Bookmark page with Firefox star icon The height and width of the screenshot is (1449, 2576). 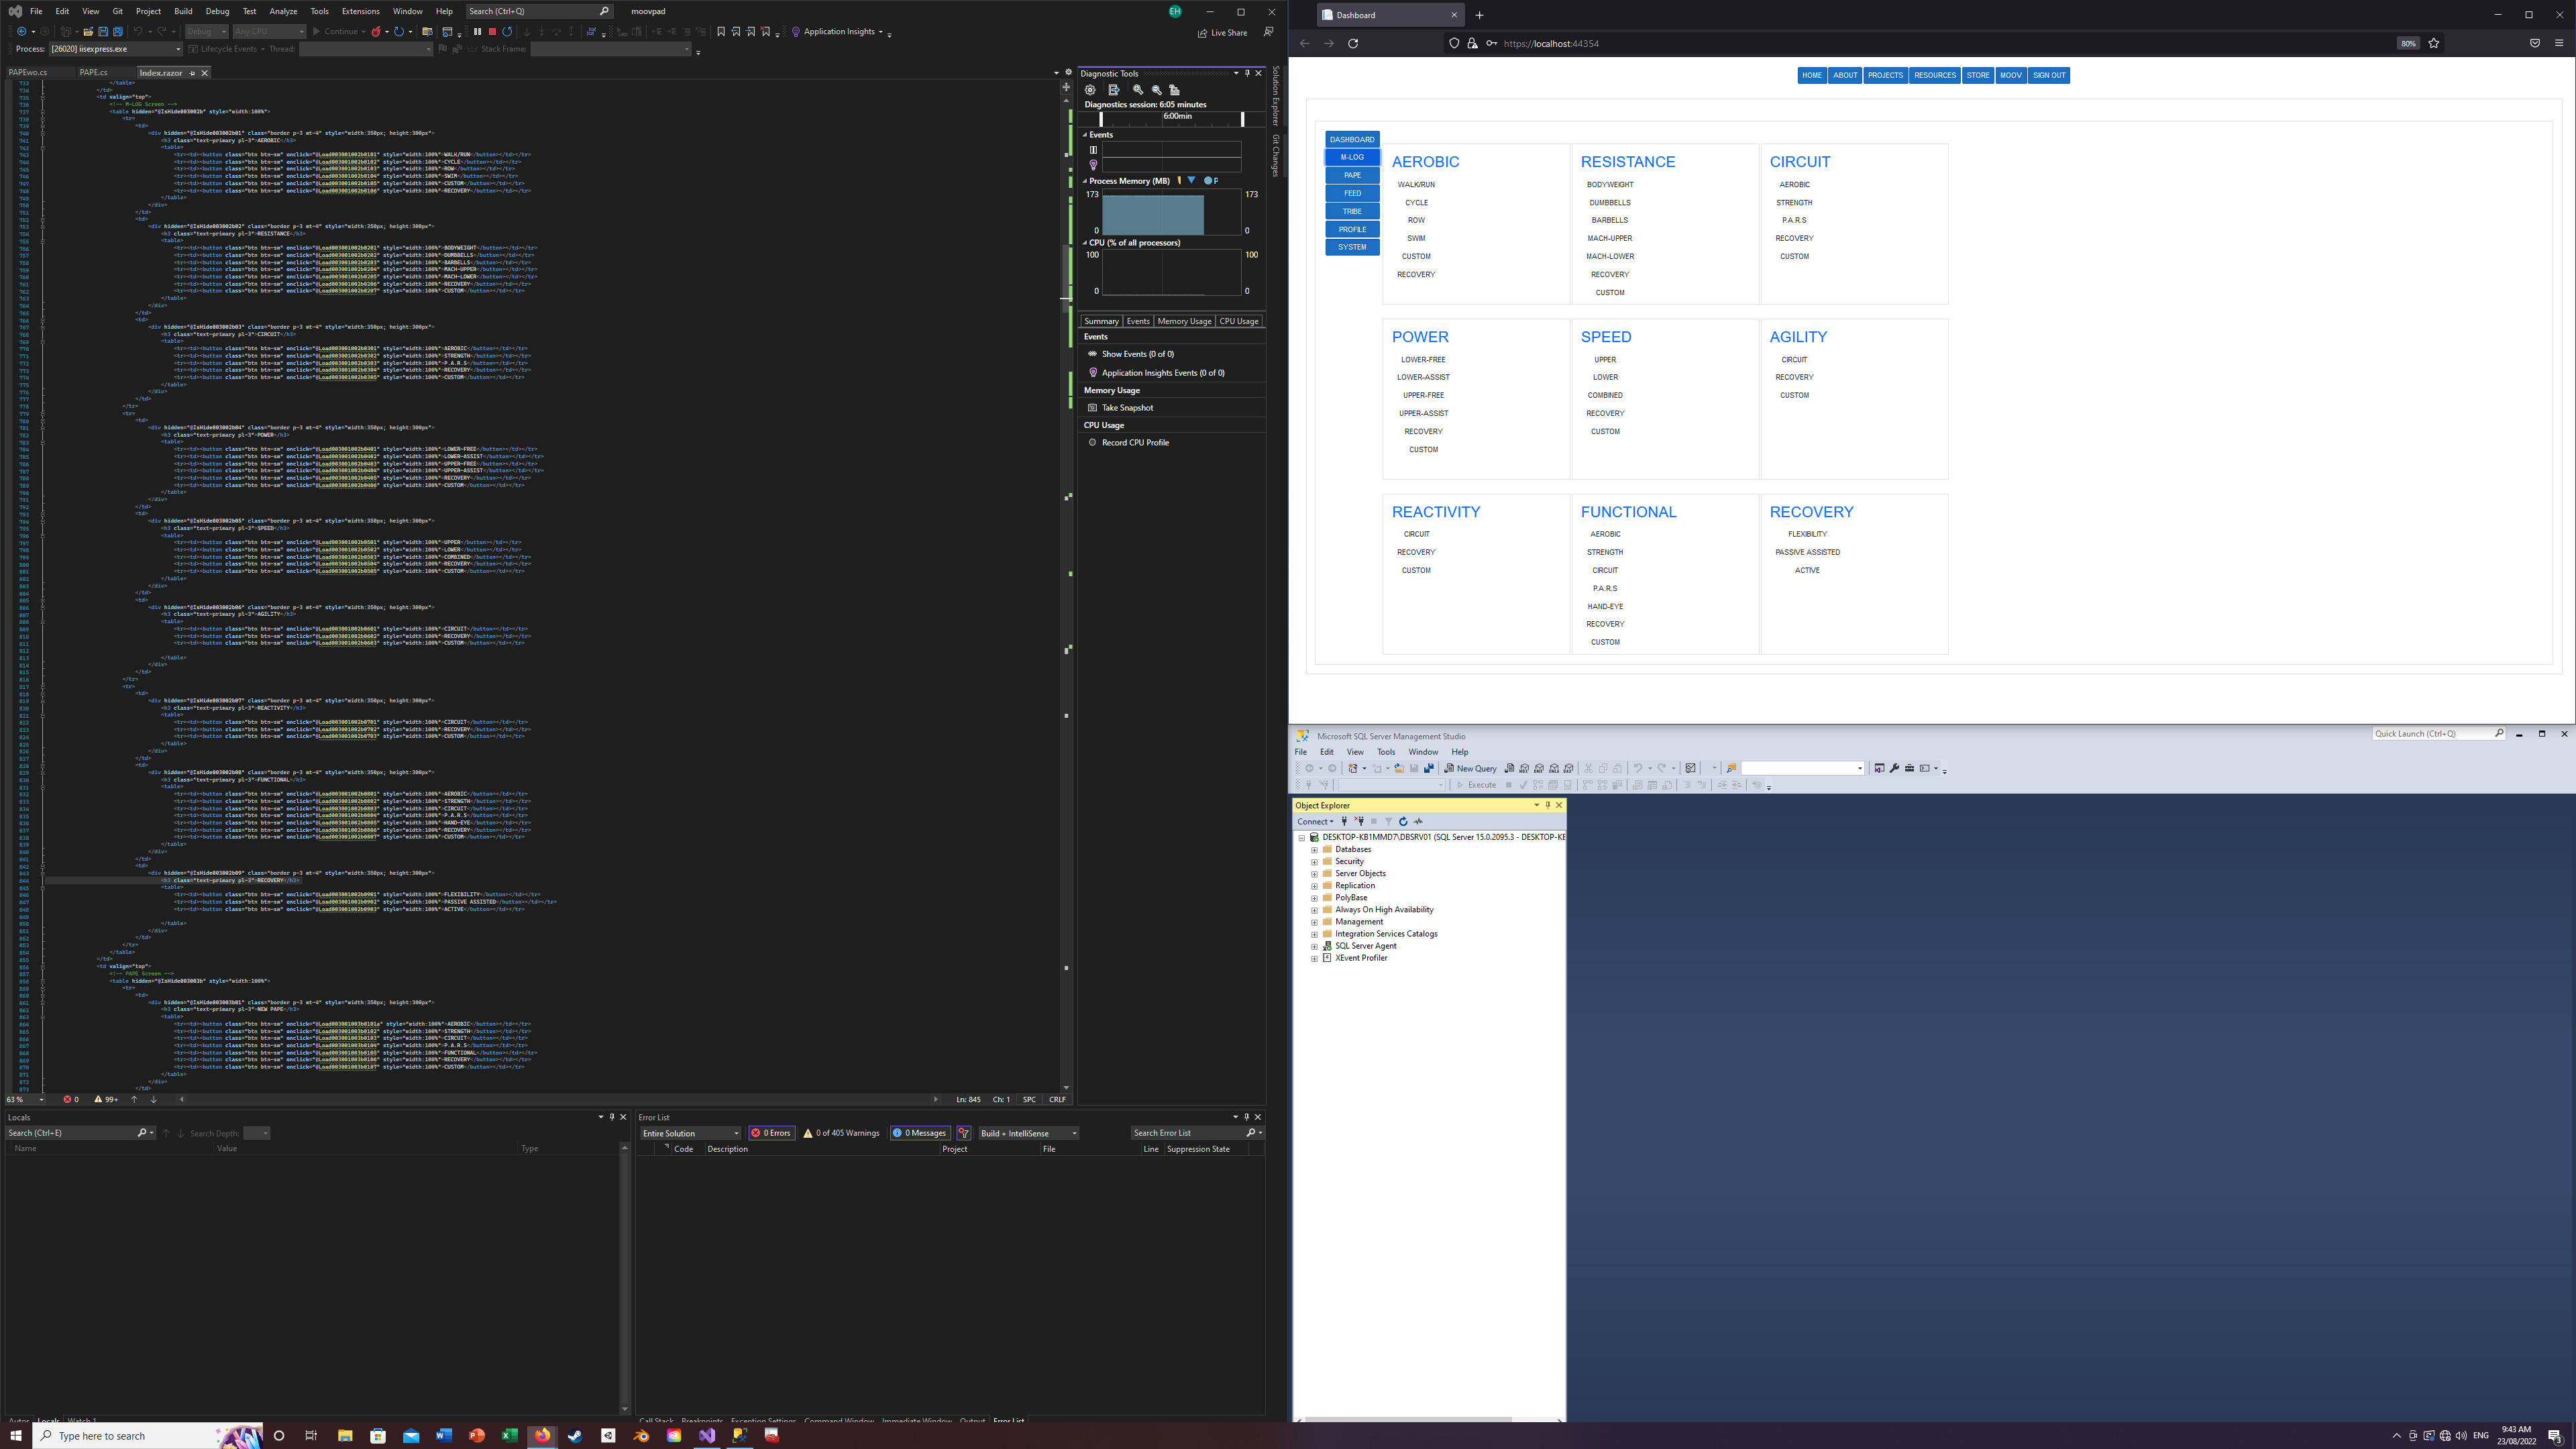2434,43
